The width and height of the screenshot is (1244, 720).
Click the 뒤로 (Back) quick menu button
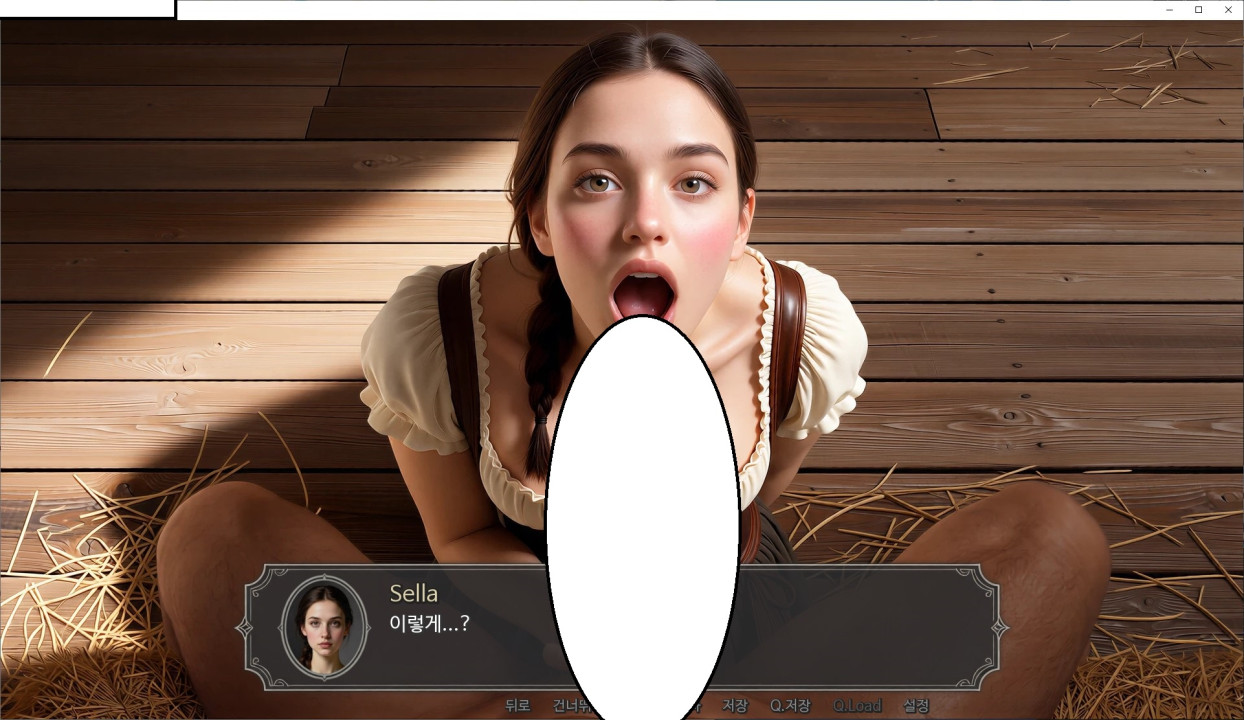[x=517, y=705]
